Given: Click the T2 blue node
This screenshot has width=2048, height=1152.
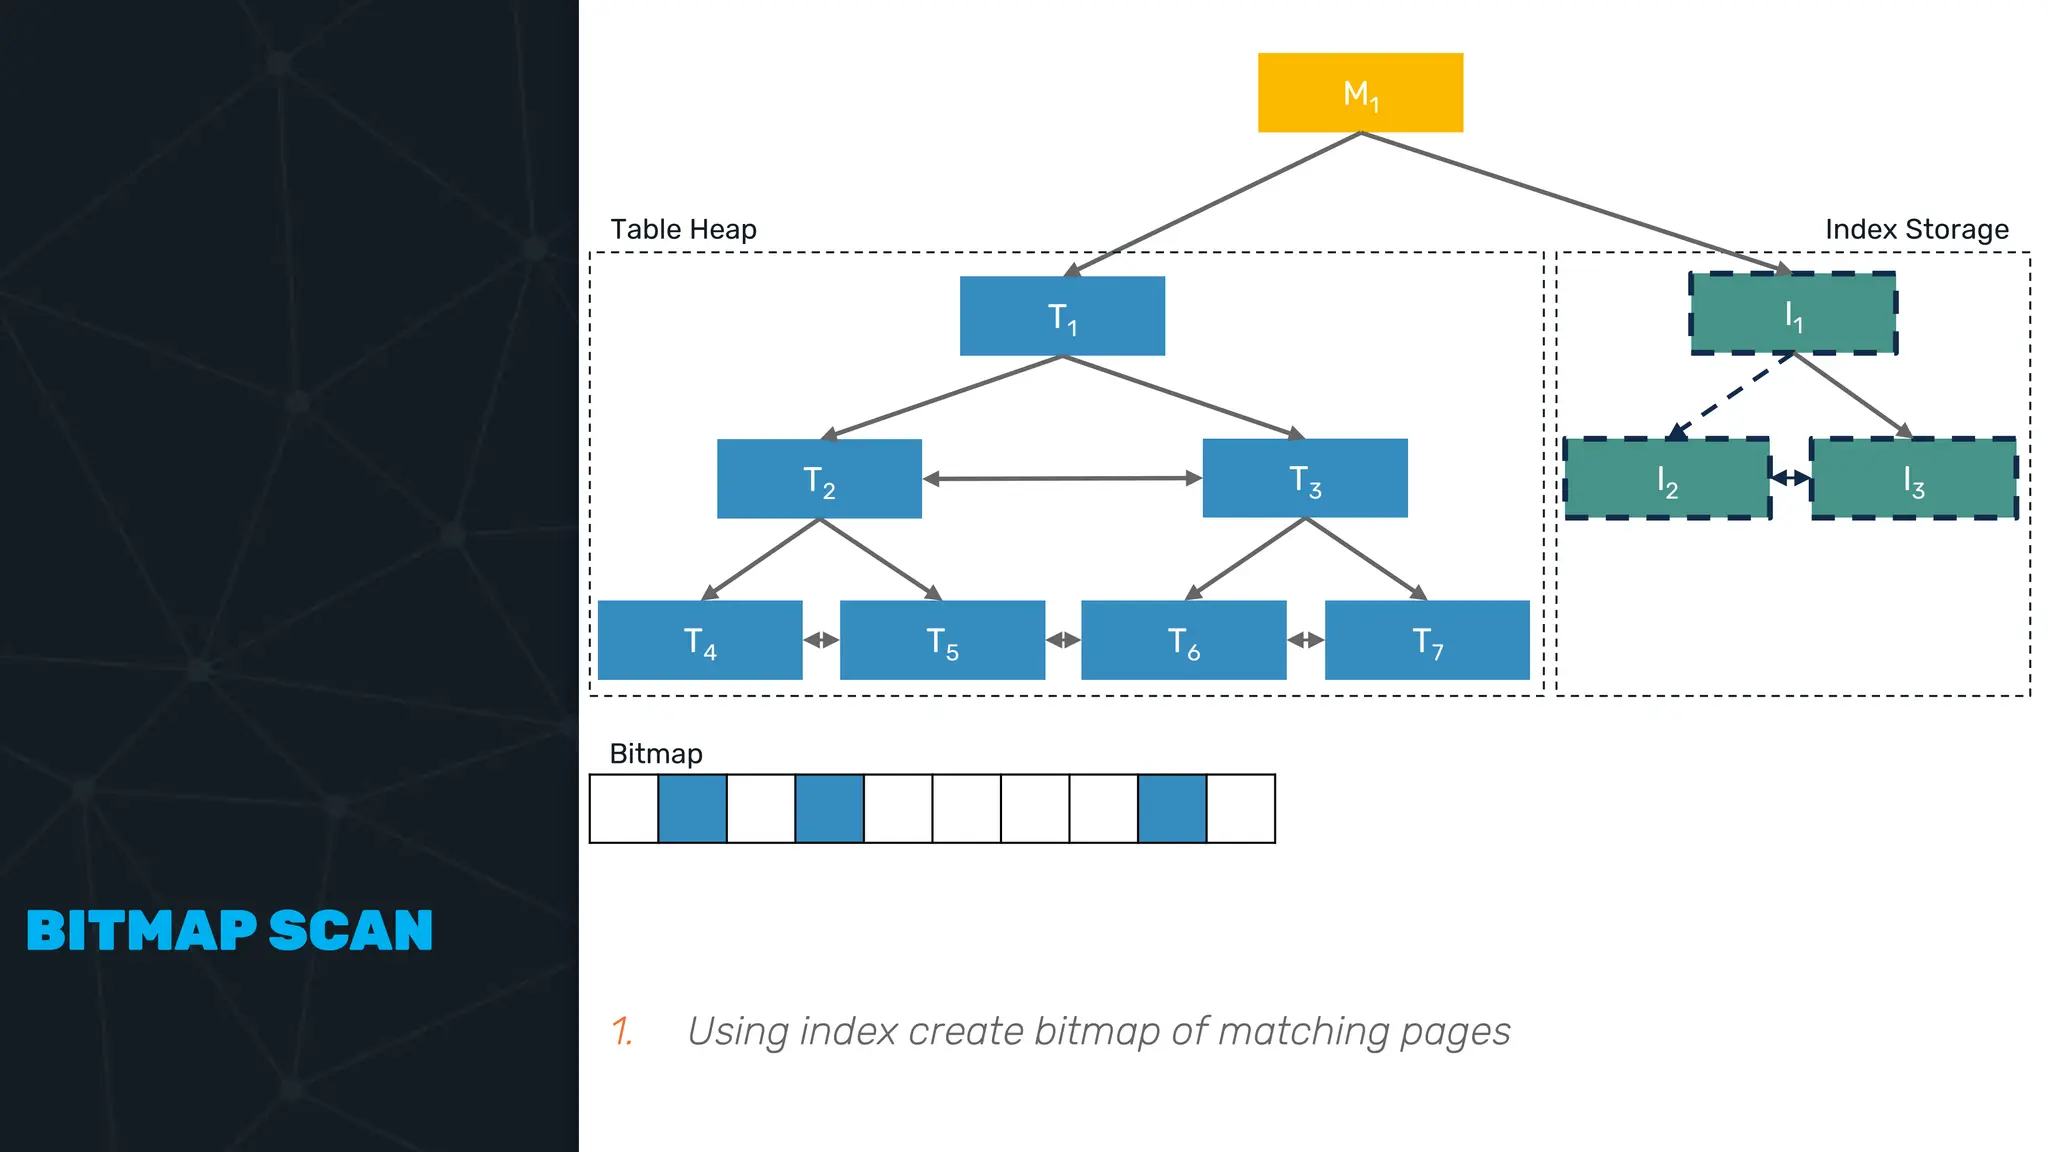Looking at the screenshot, I should tap(819, 479).
